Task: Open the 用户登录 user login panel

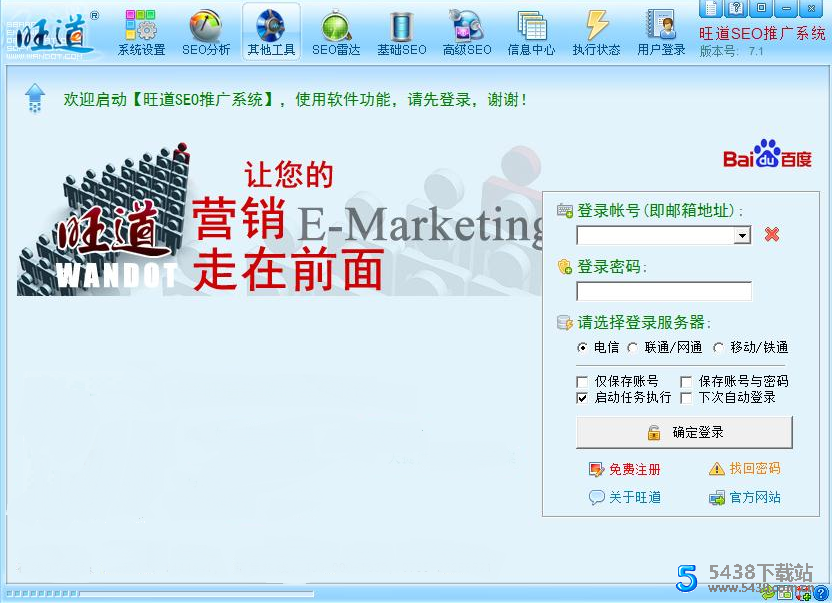Action: pyautogui.click(x=661, y=30)
